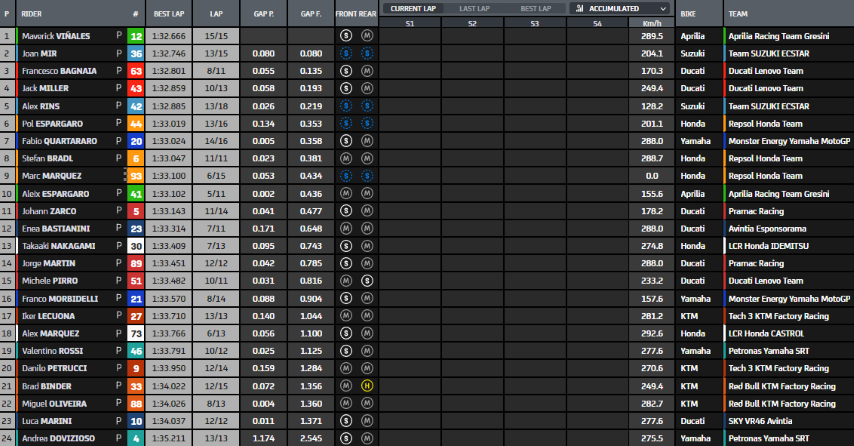Open the Accumulated view dropdown
The image size is (854, 446).
(620, 8)
